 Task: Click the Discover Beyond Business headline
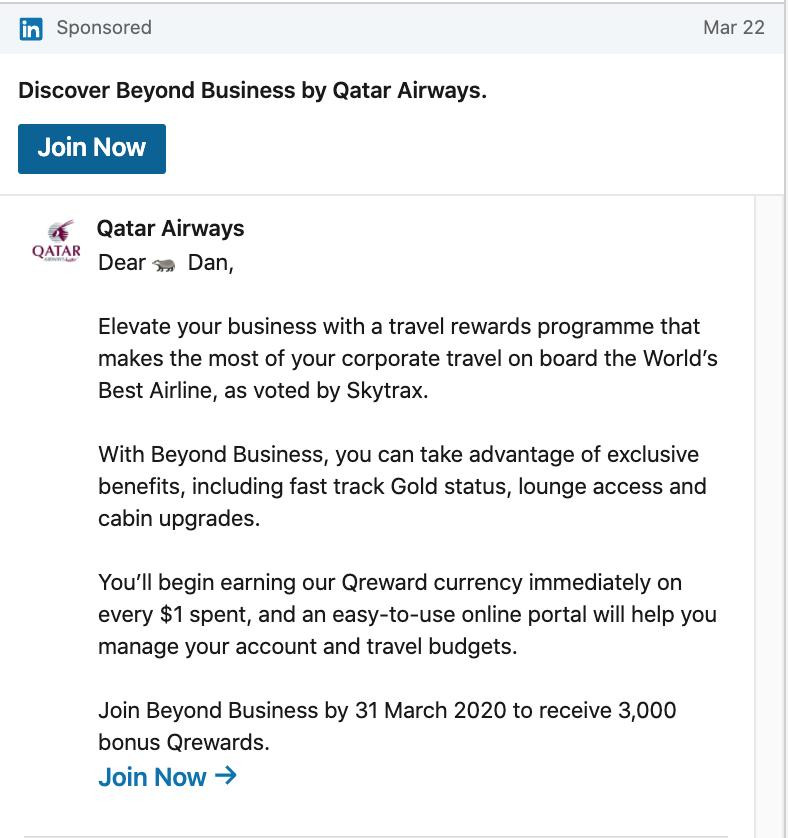[252, 90]
